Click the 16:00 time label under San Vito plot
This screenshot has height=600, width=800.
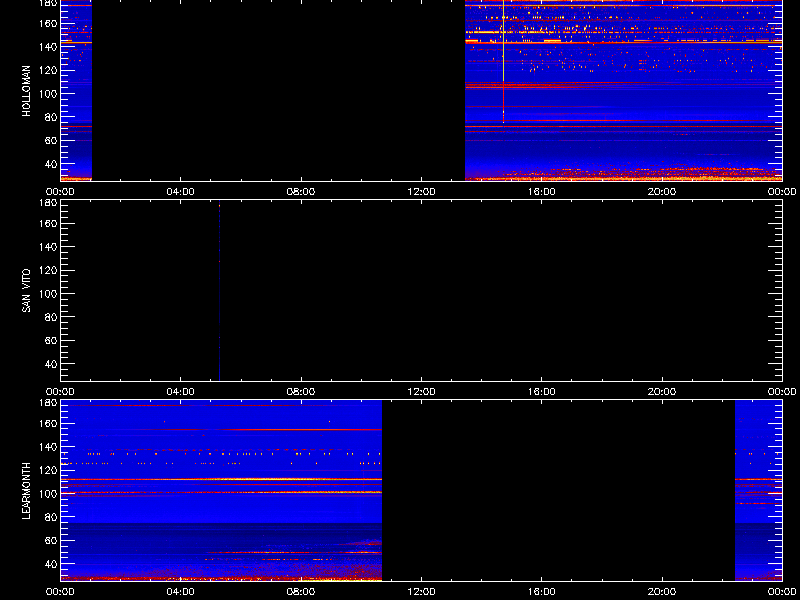click(542, 392)
